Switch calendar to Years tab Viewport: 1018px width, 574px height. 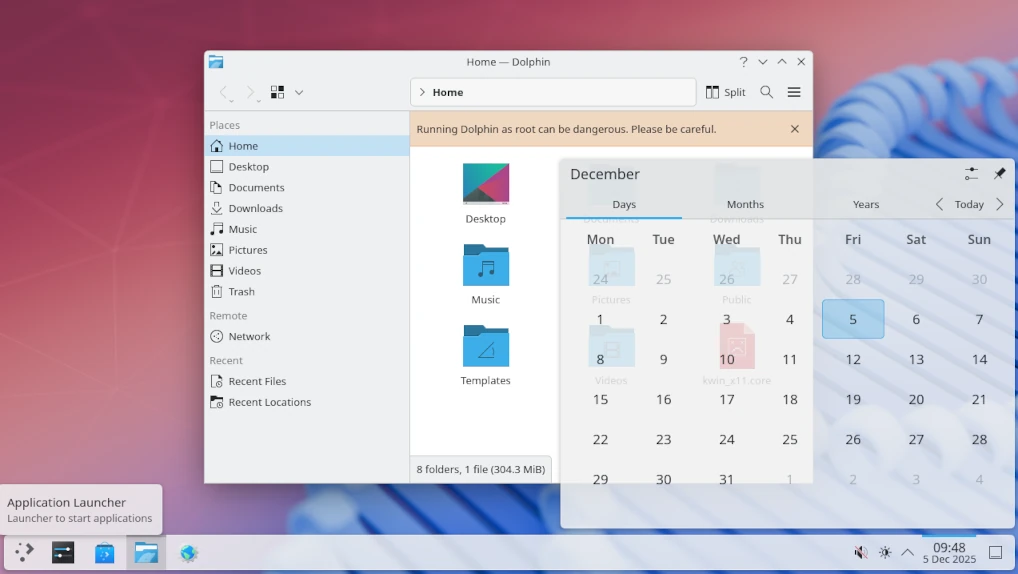(866, 204)
